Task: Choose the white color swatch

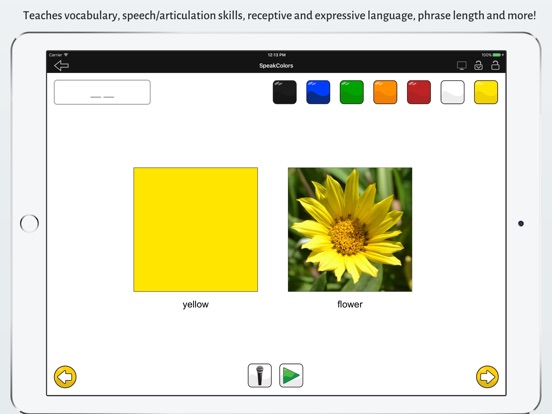Action: [452, 92]
